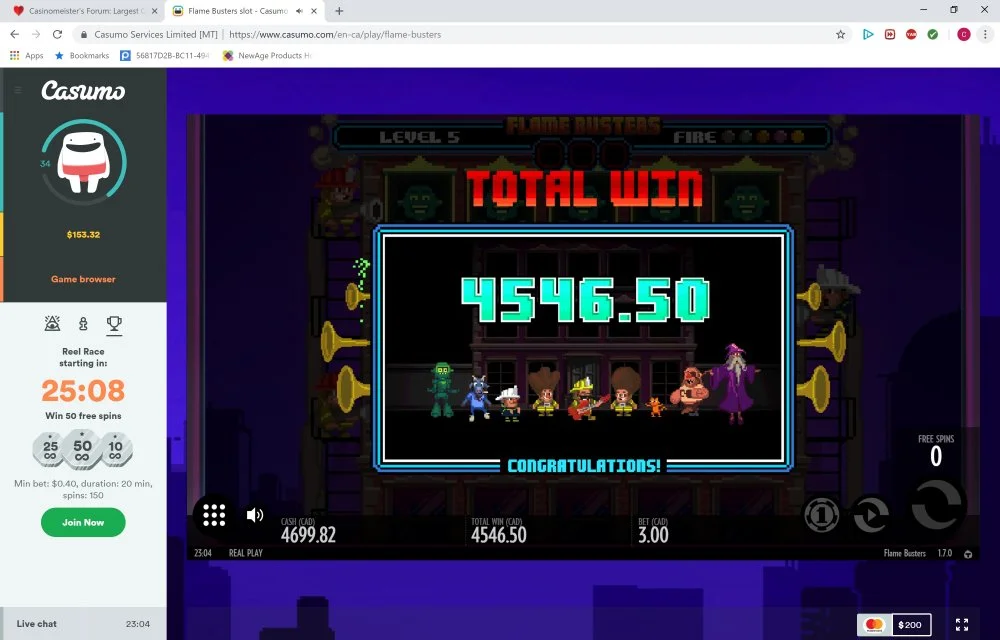
Task: Click the Total Win (CAD) 4546.50 value
Action: (499, 534)
